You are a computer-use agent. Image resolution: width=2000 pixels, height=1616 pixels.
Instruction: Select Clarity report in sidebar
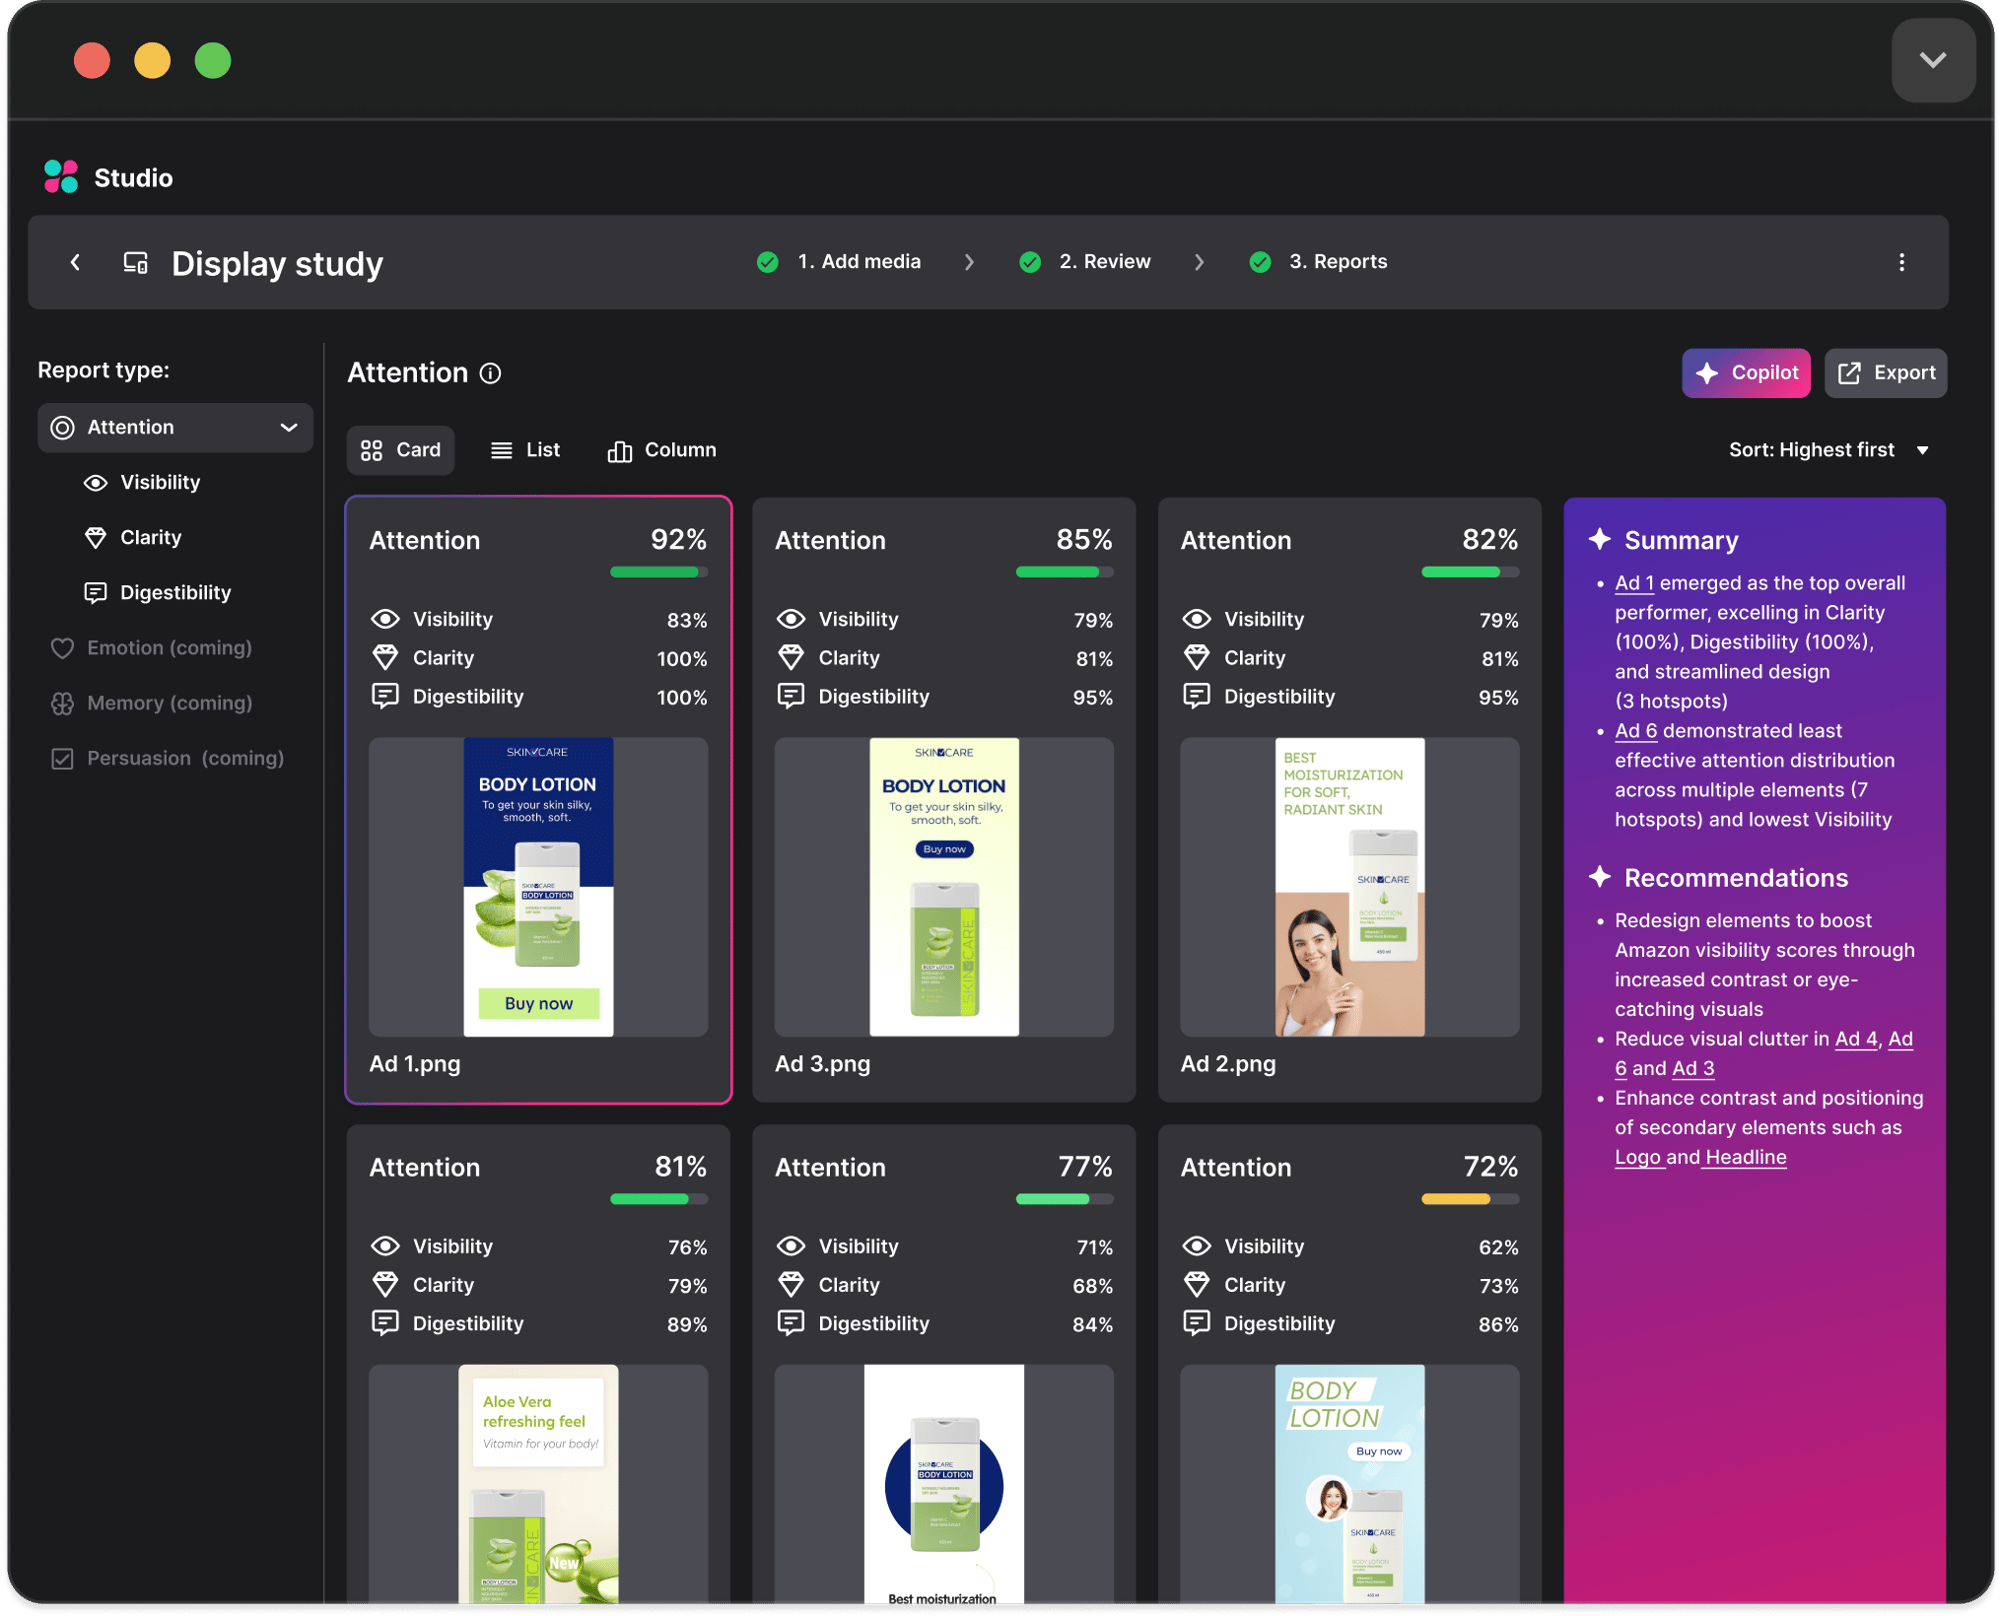pos(133,538)
